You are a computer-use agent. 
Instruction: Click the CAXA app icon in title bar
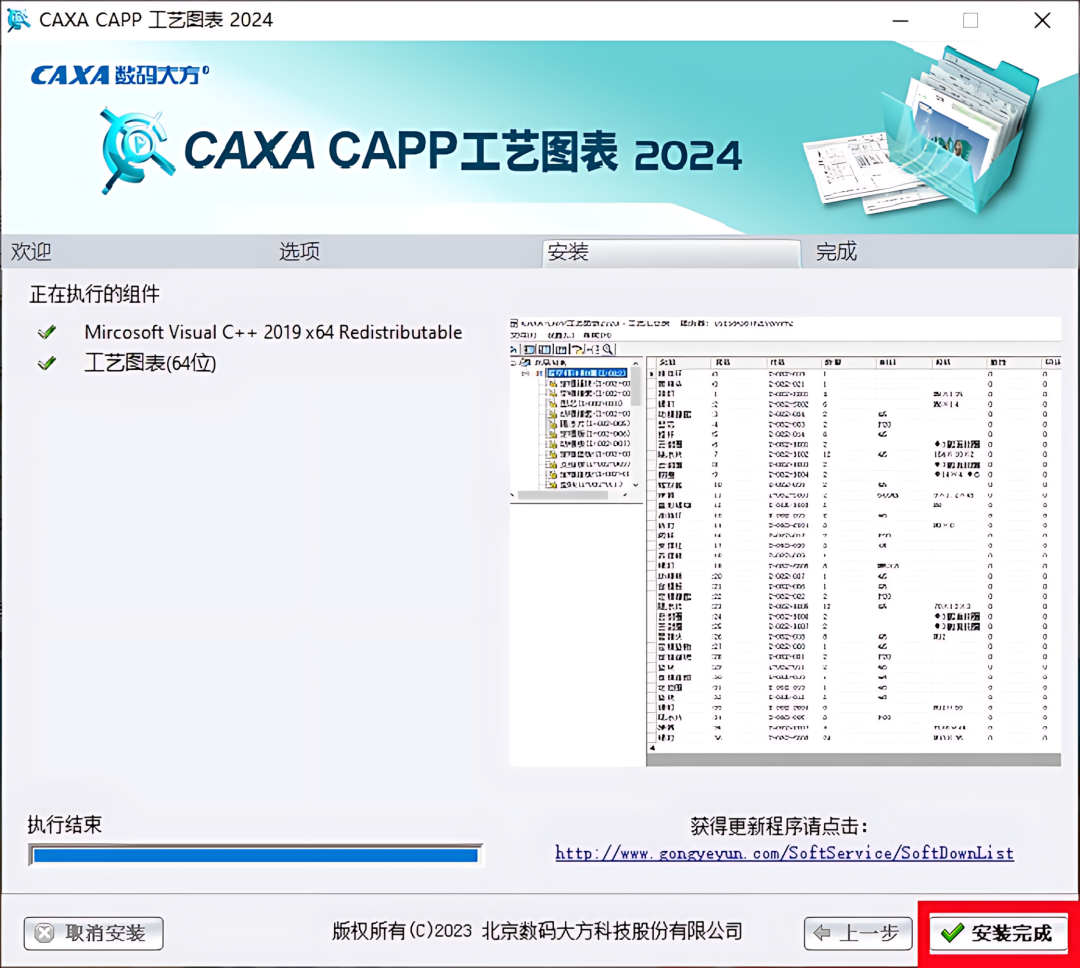click(x=19, y=19)
